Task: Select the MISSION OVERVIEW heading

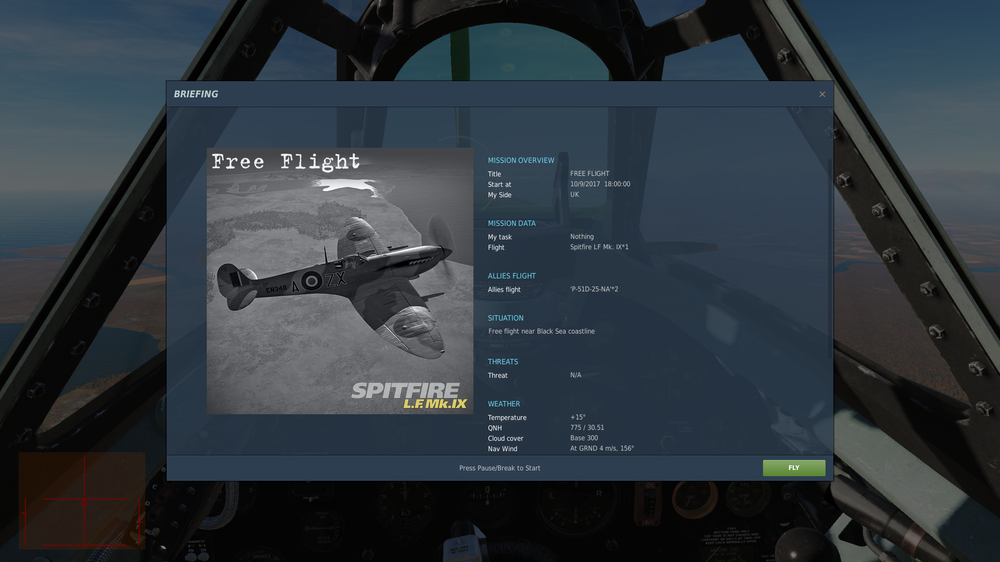Action: click(521, 161)
